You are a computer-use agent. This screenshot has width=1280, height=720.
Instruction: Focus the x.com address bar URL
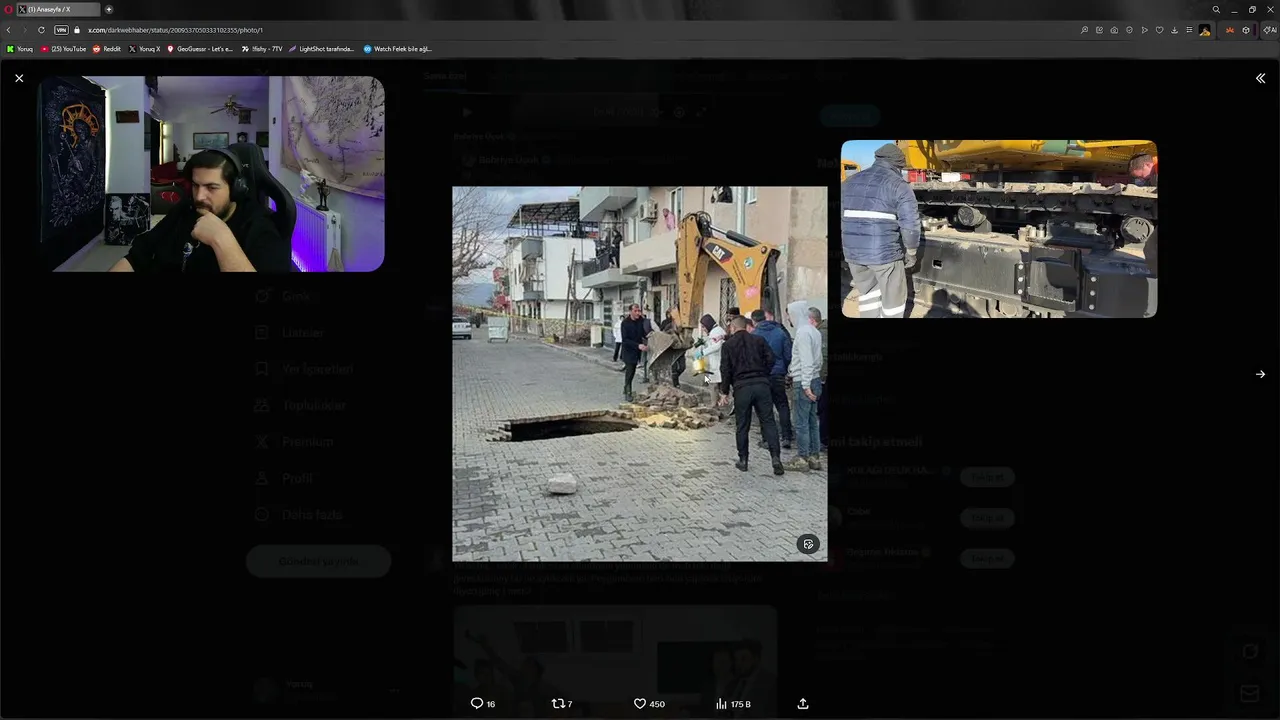pyautogui.click(x=175, y=30)
